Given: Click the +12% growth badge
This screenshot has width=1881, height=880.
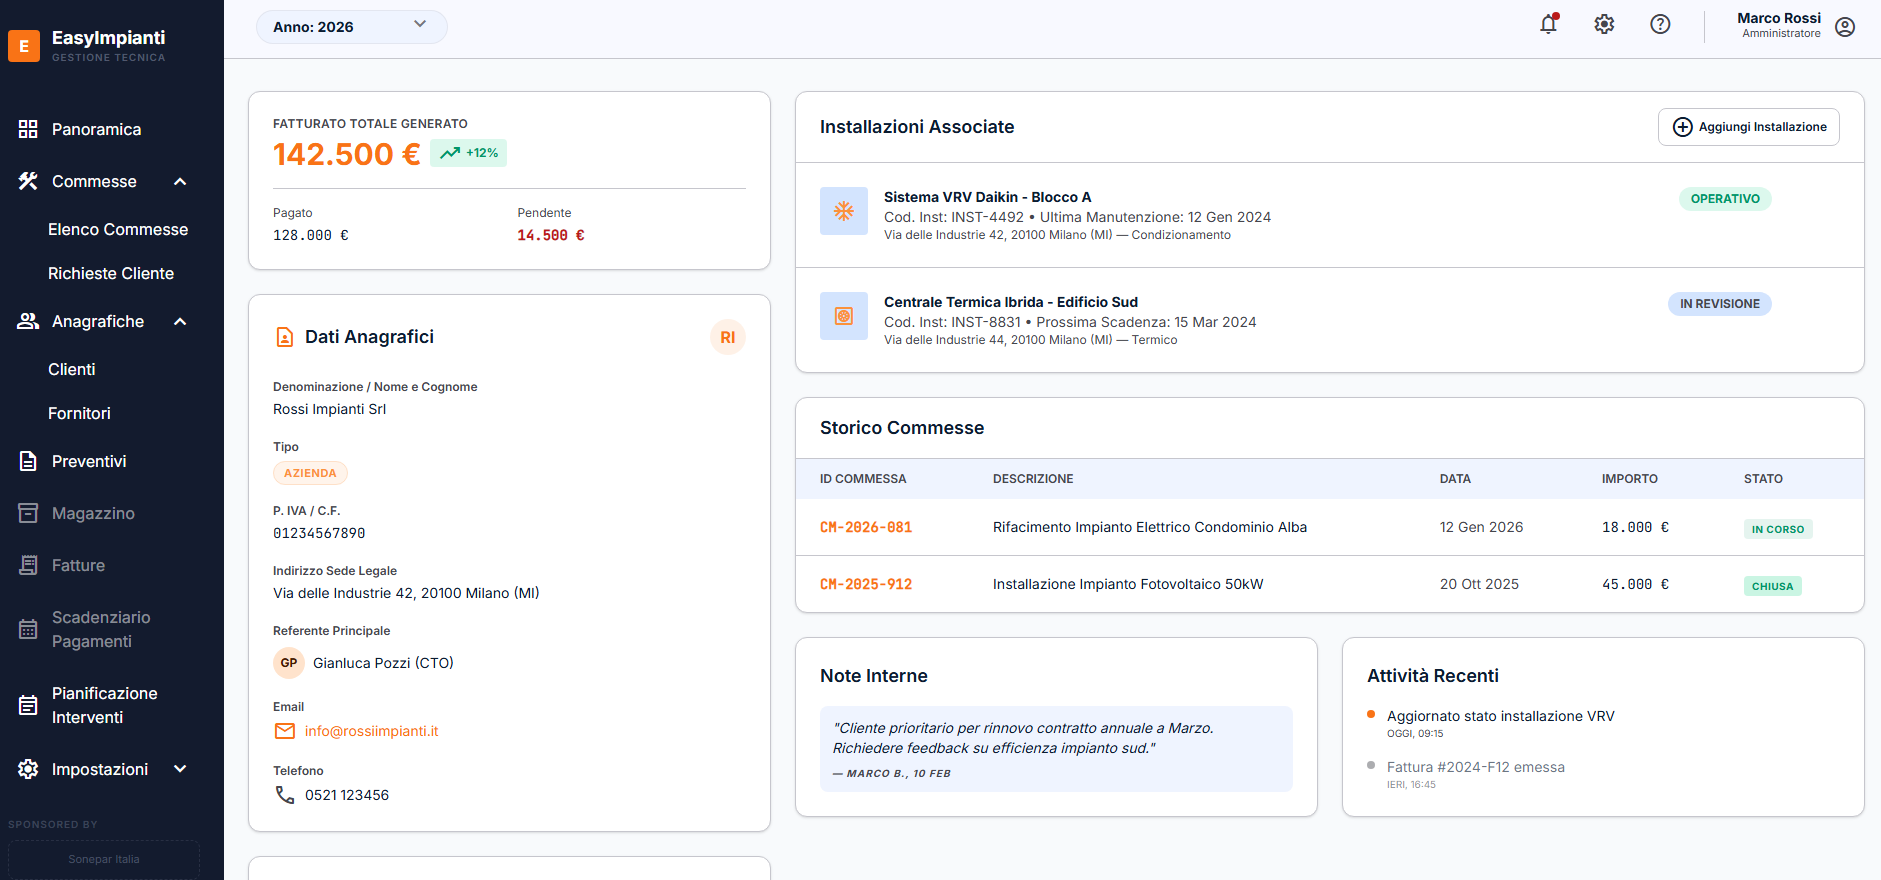Looking at the screenshot, I should (469, 153).
